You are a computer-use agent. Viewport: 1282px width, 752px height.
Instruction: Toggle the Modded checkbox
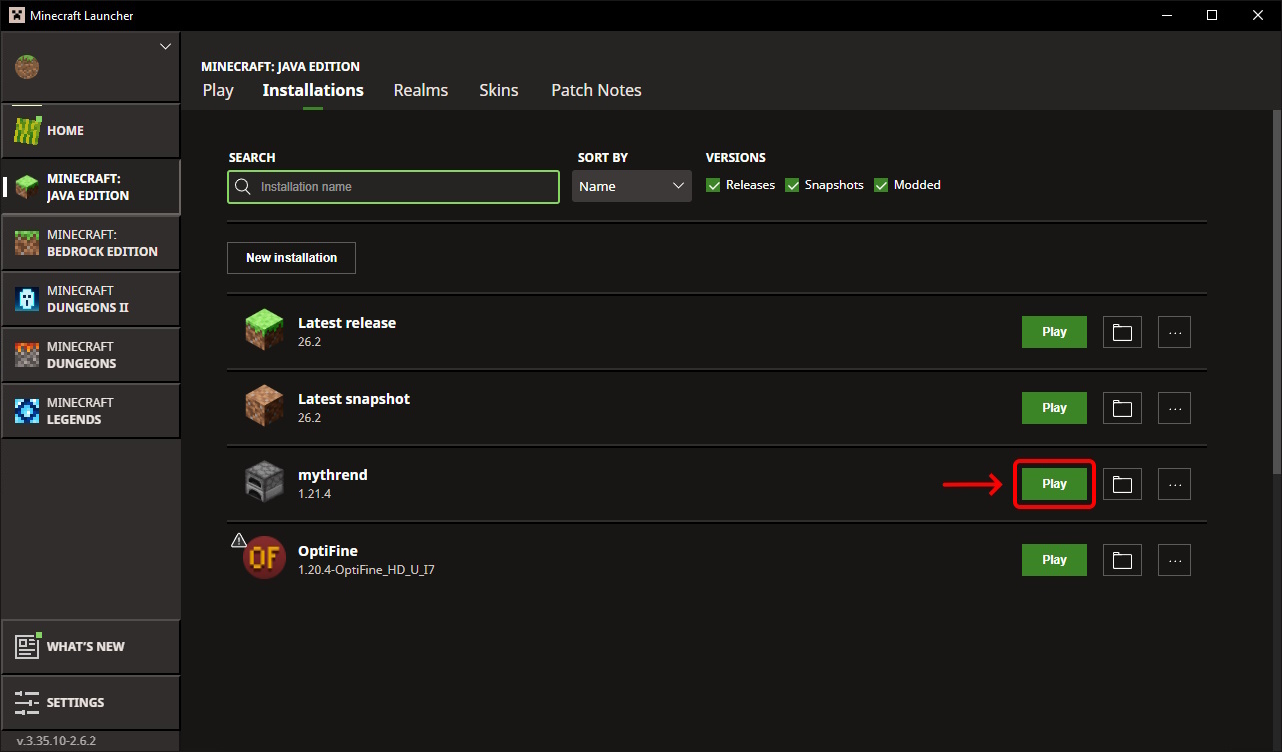pos(881,185)
